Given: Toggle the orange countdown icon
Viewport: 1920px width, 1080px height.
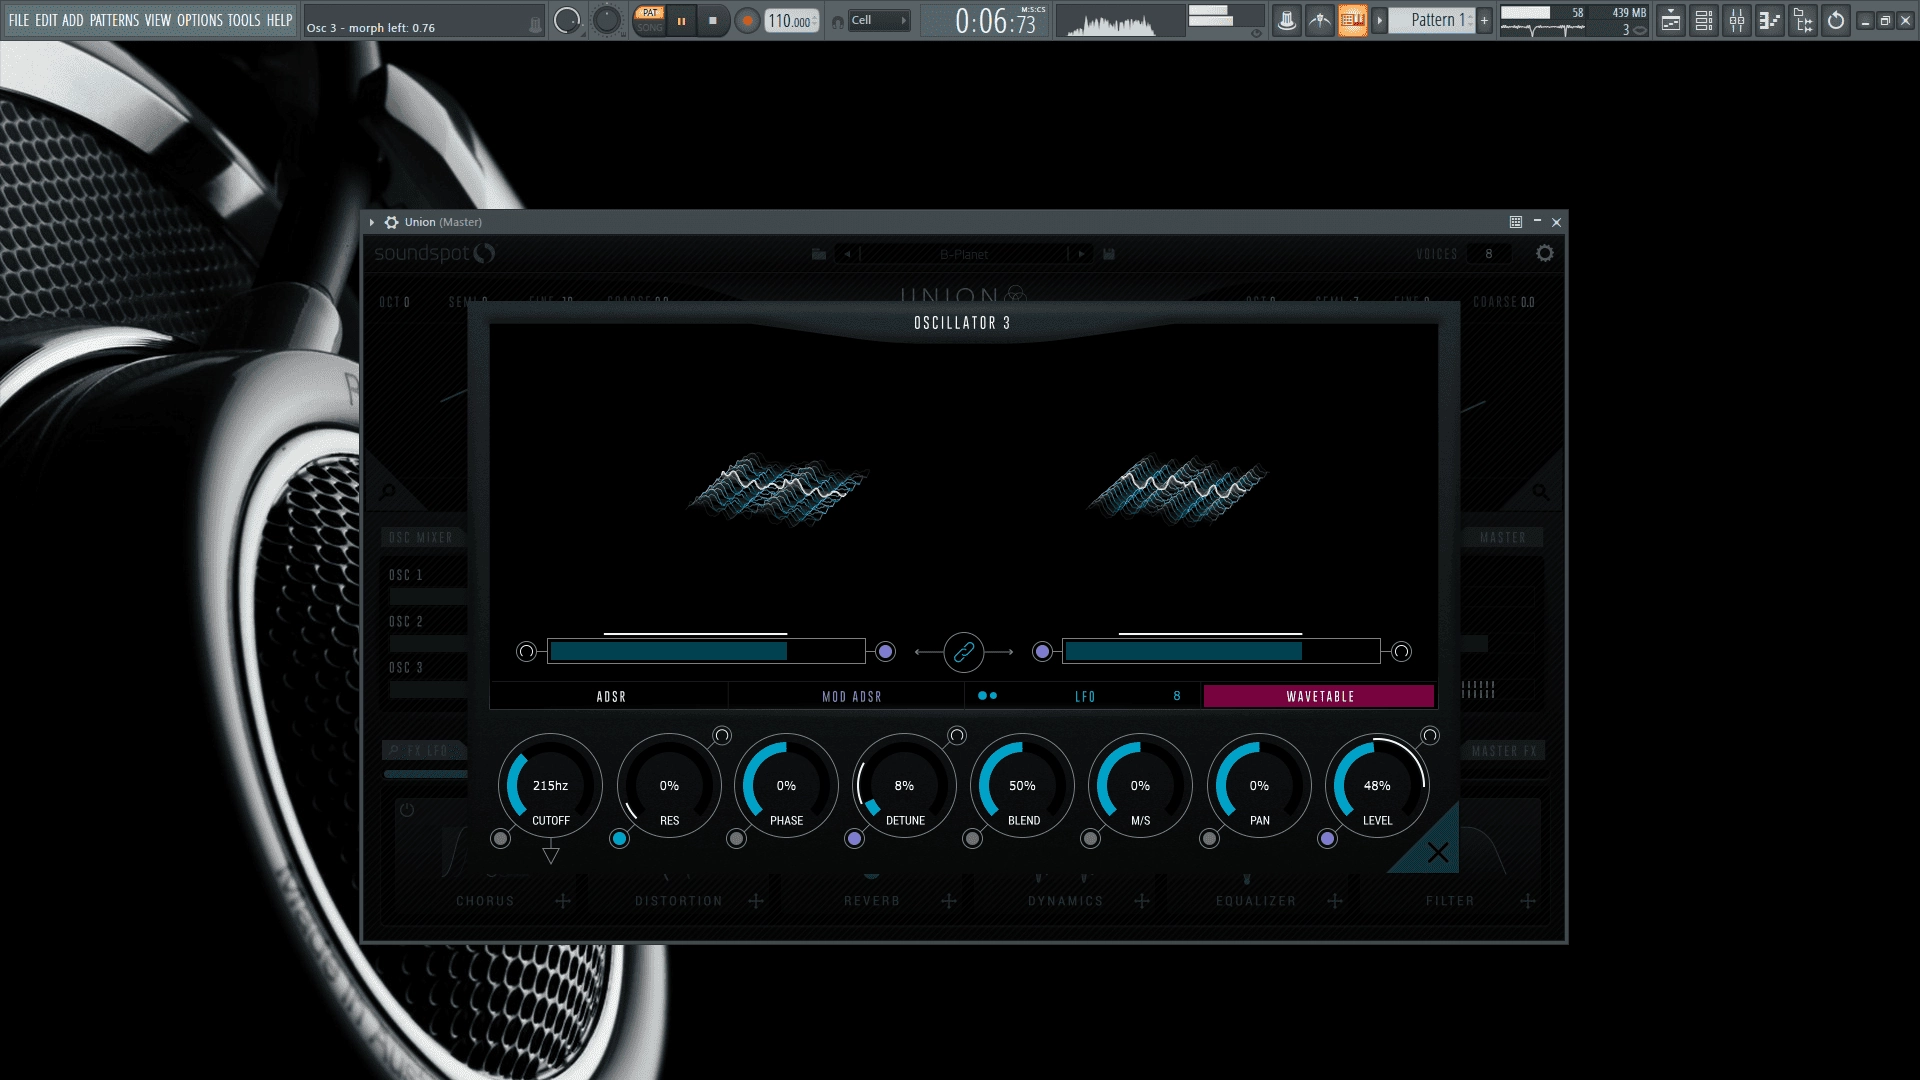Looking at the screenshot, I should coord(1352,20).
